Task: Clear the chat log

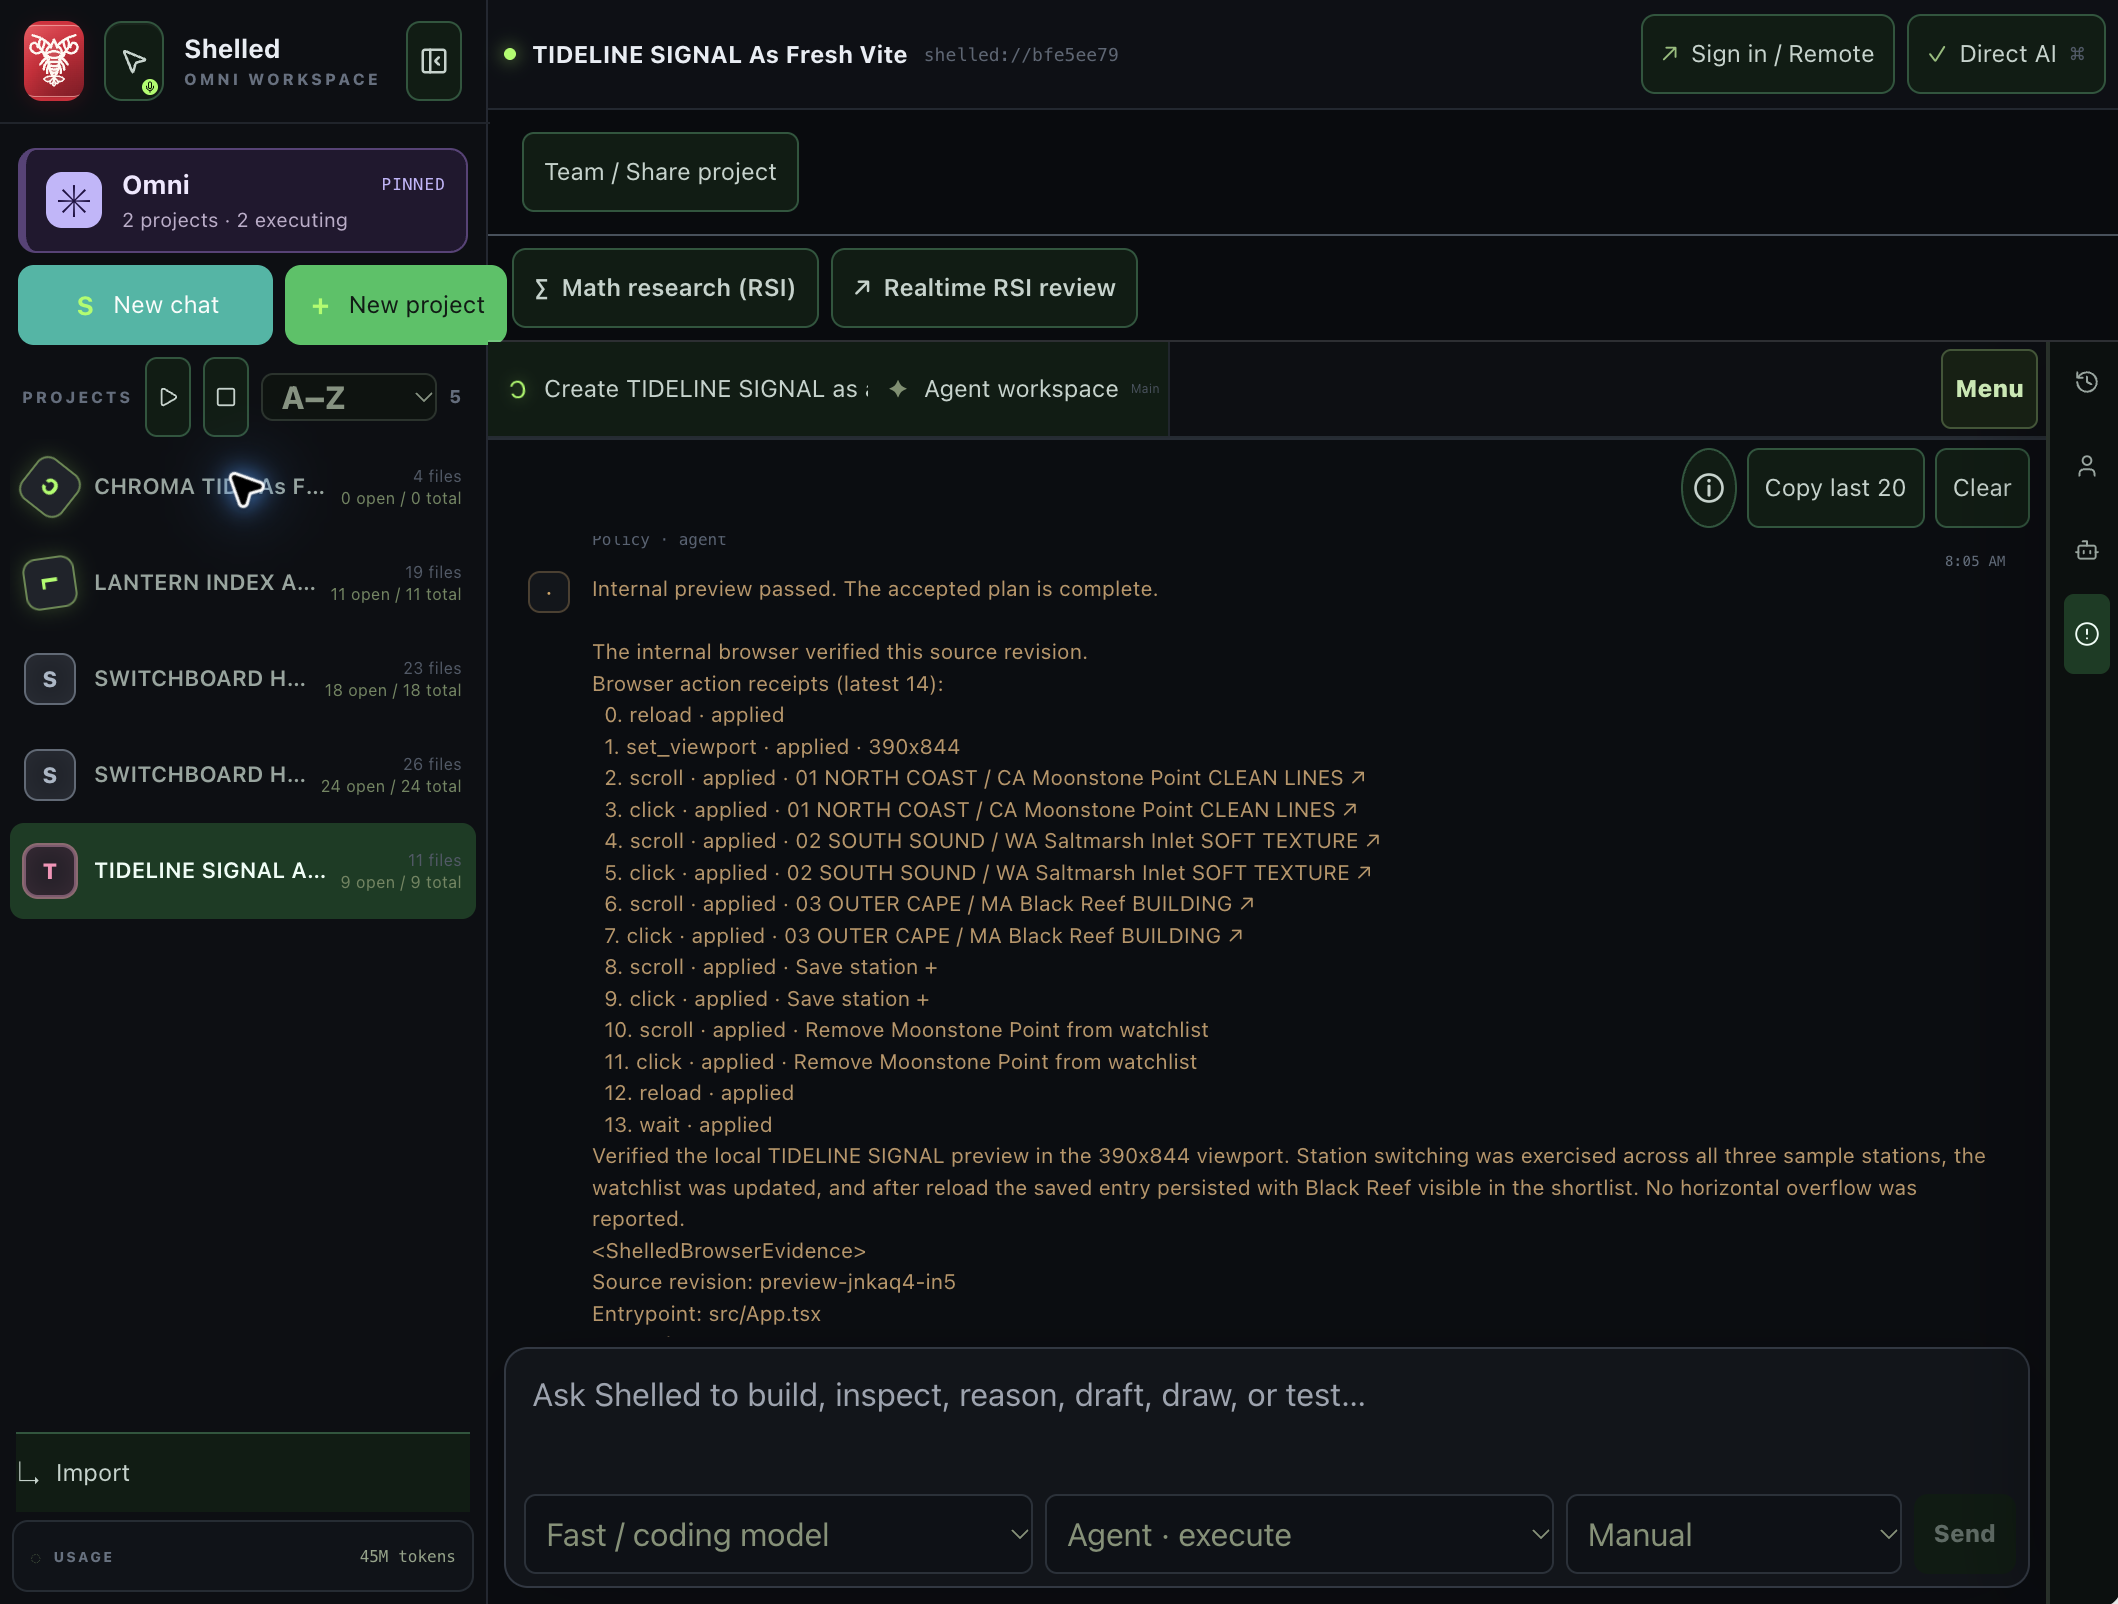Action: (1982, 488)
